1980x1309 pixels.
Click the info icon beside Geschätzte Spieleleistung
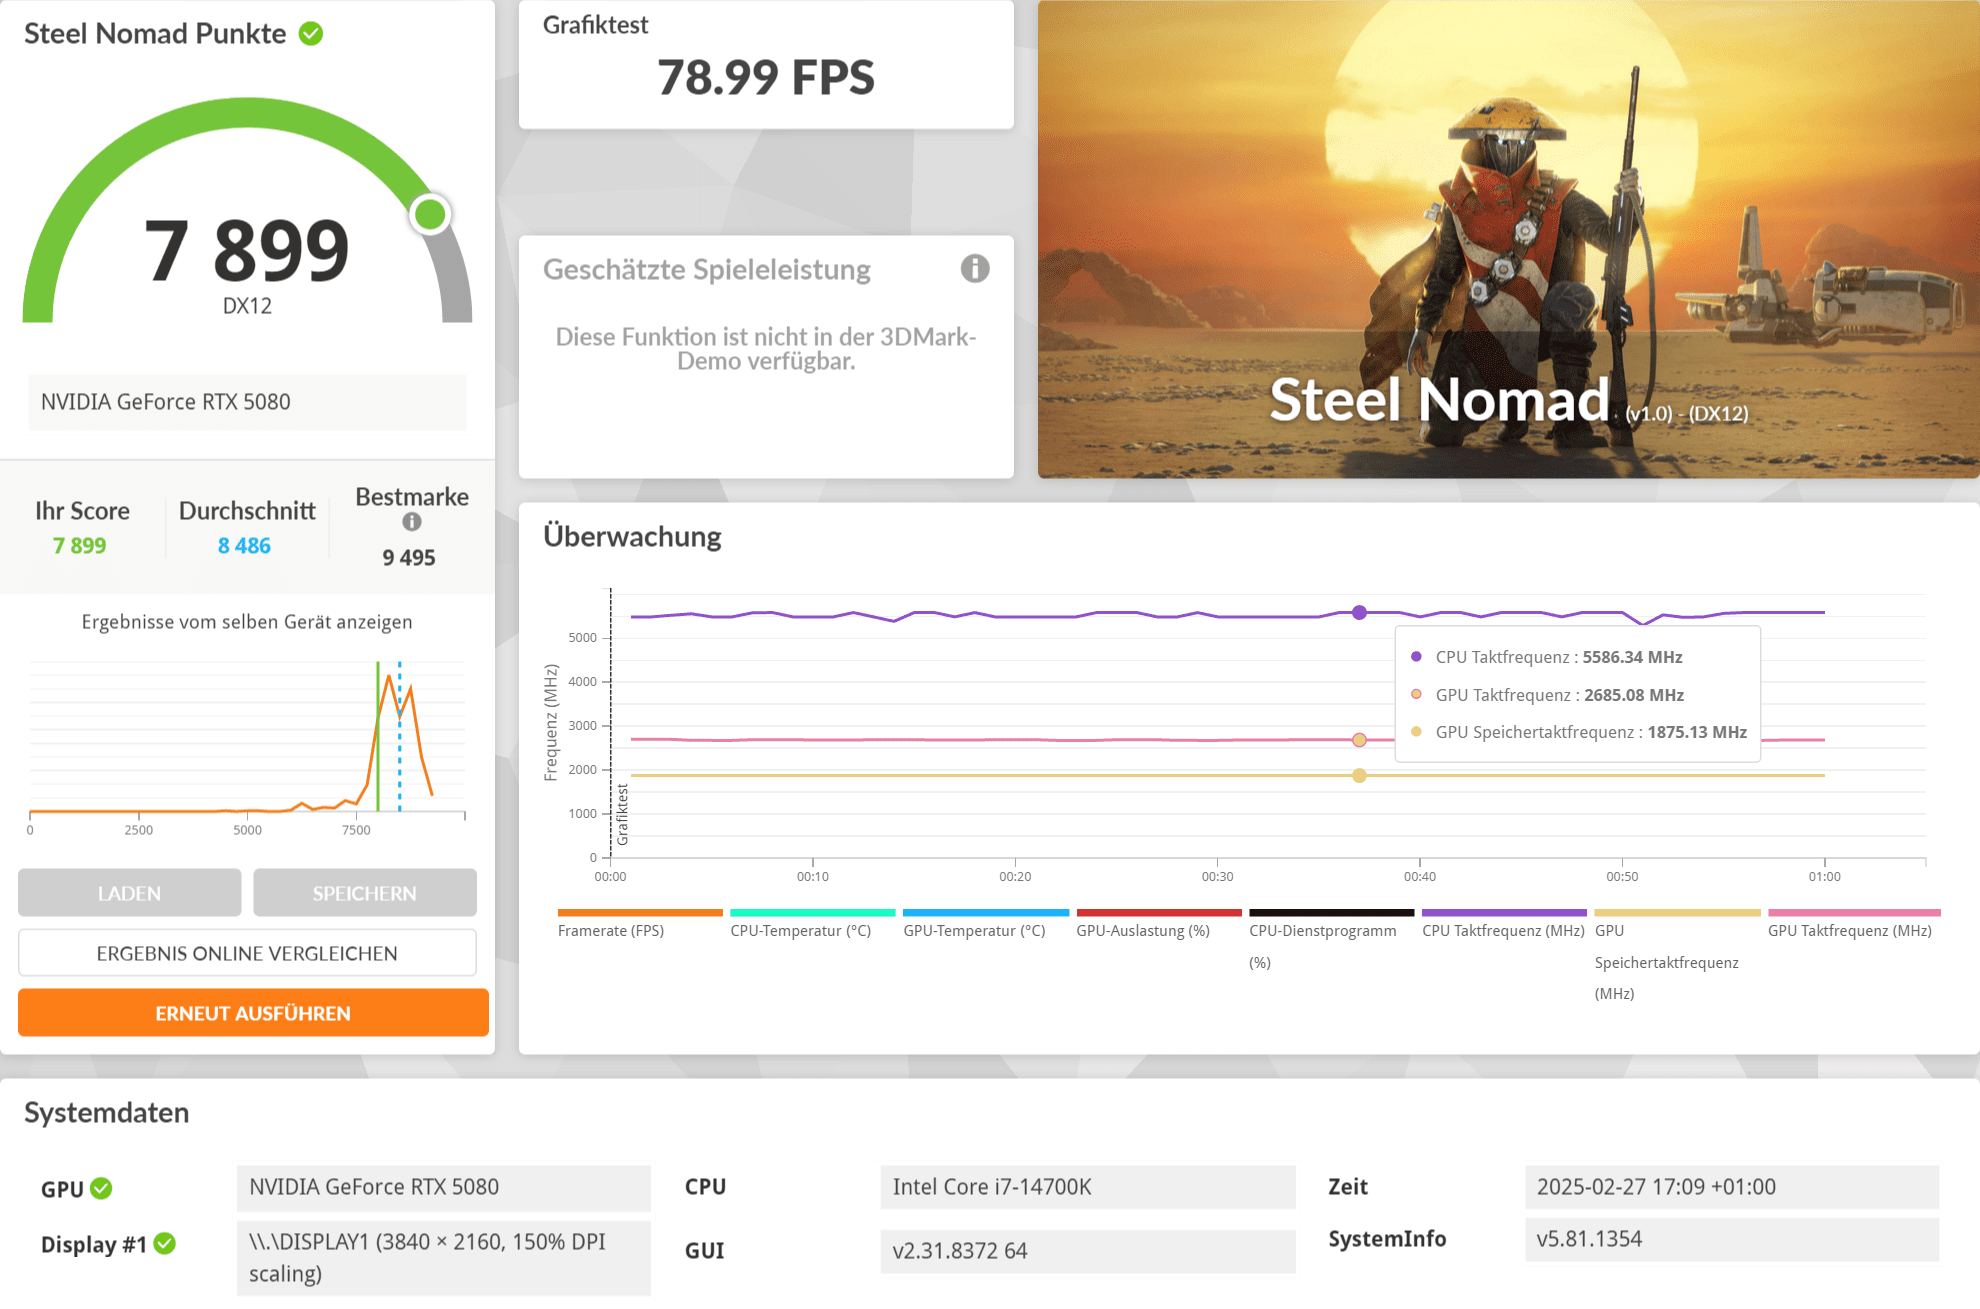click(975, 269)
